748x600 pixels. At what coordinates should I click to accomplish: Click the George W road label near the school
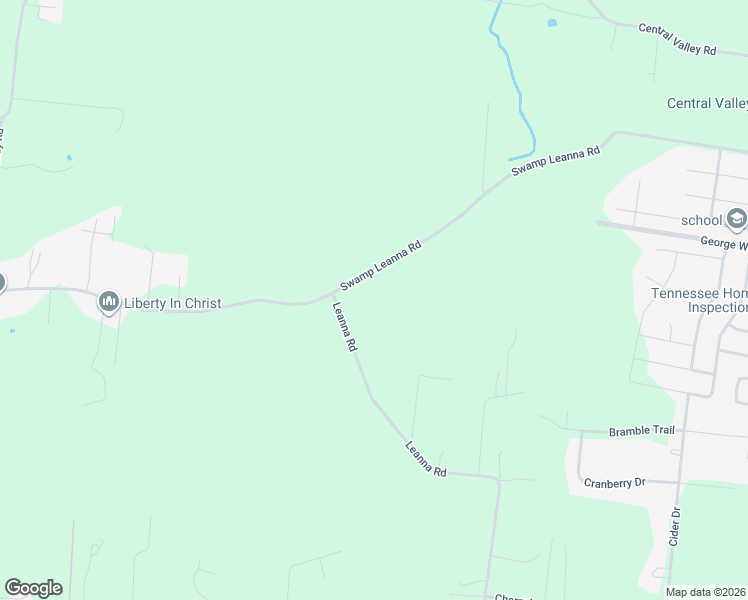point(724,243)
